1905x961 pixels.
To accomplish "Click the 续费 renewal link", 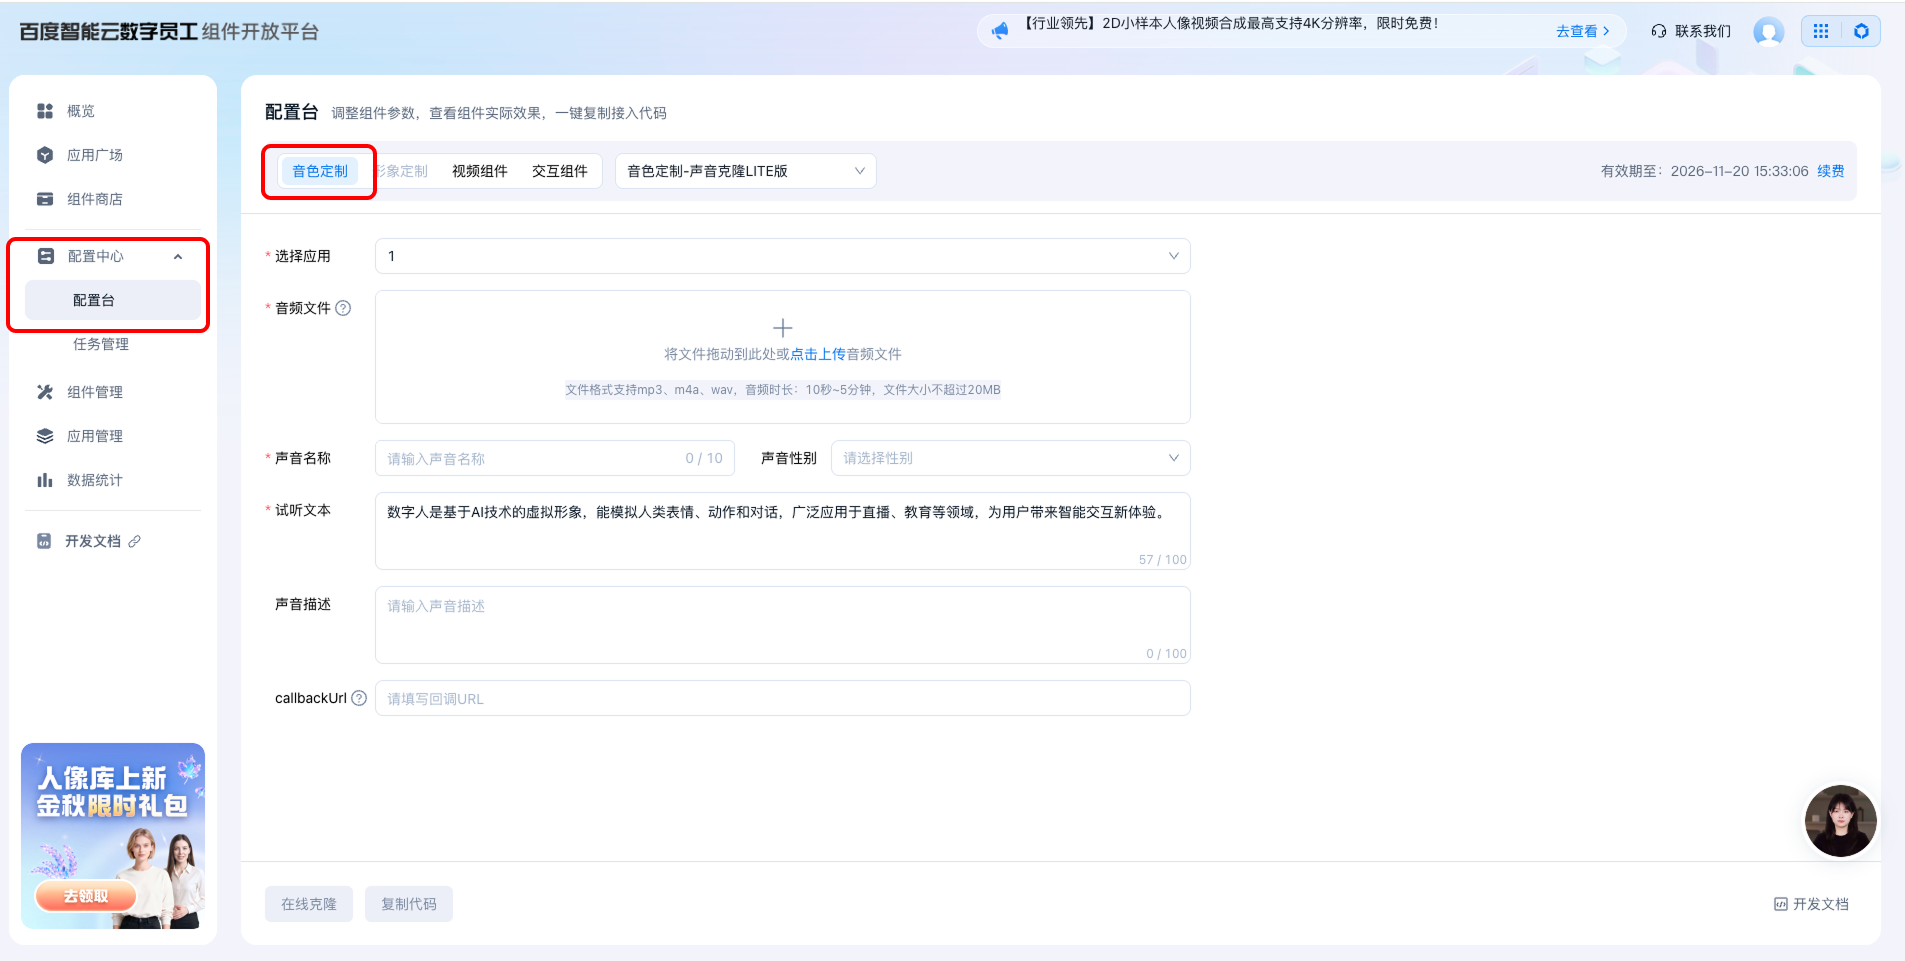I will point(1831,171).
